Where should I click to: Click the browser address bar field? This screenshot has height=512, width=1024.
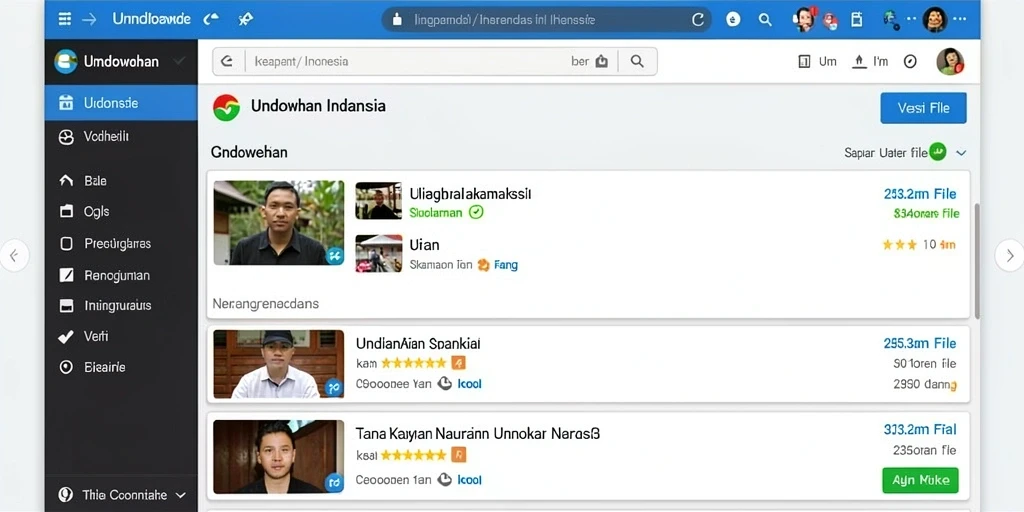tap(547, 20)
